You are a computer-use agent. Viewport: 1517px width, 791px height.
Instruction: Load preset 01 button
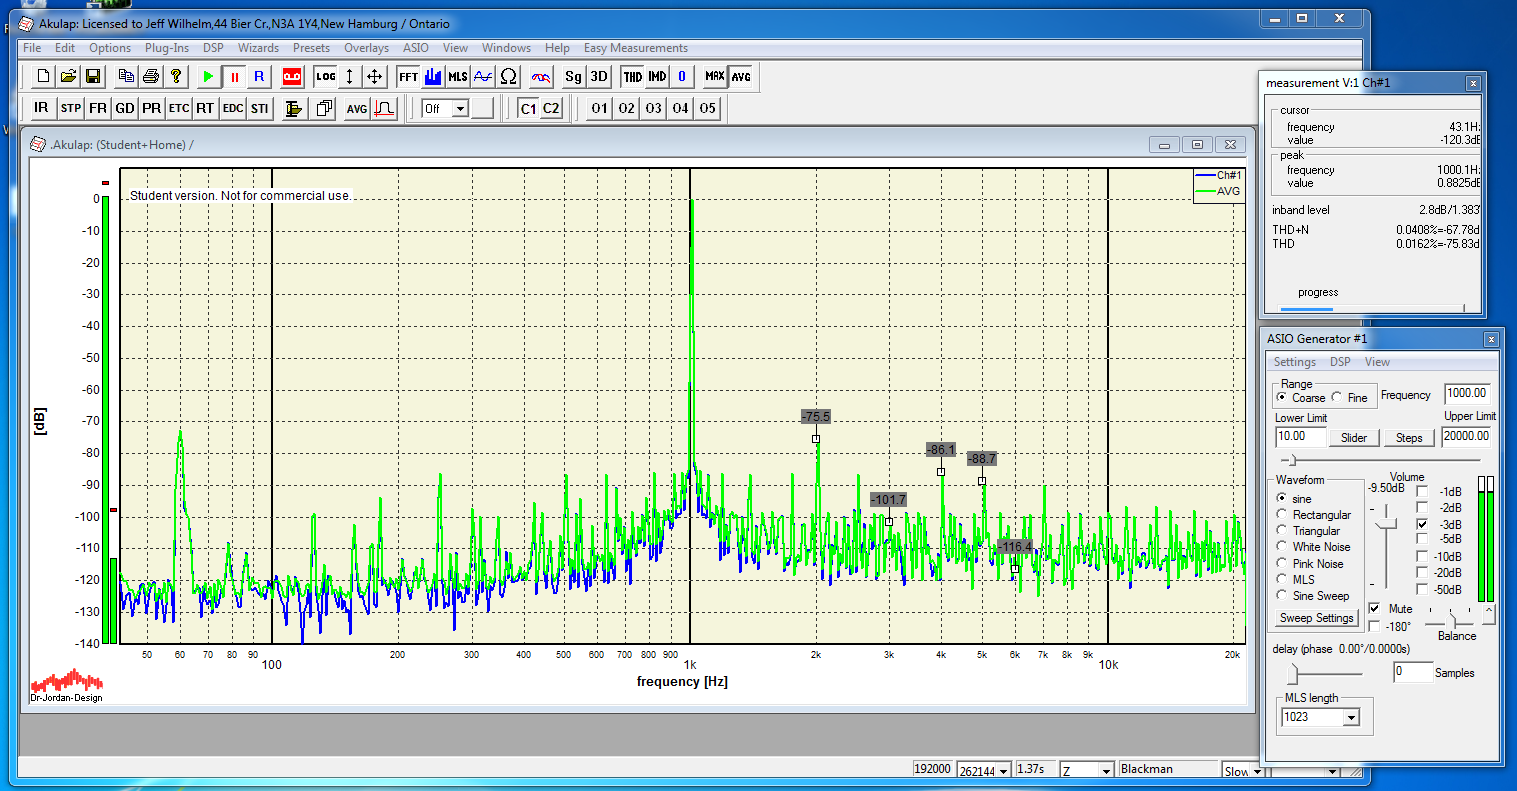599,108
